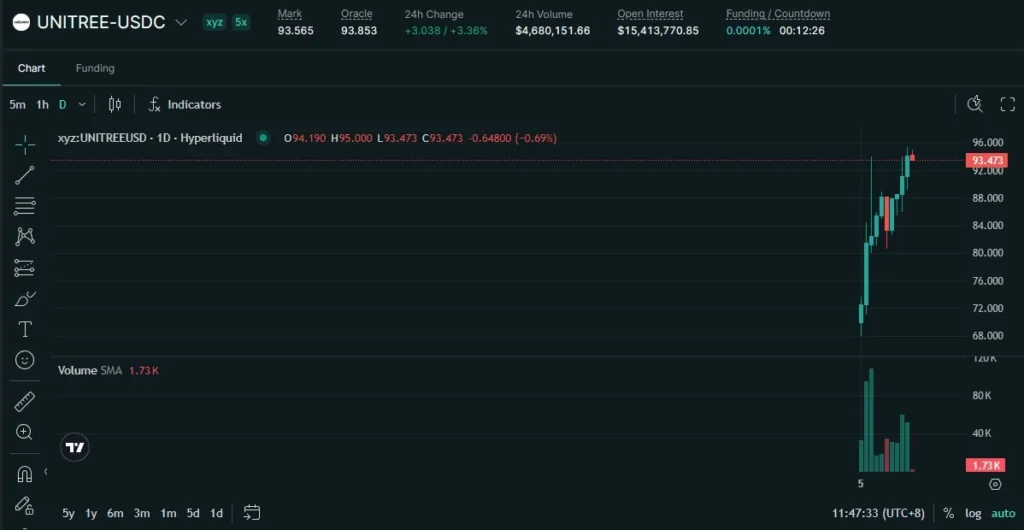
Task: Set the range to 3m
Action: click(x=142, y=514)
